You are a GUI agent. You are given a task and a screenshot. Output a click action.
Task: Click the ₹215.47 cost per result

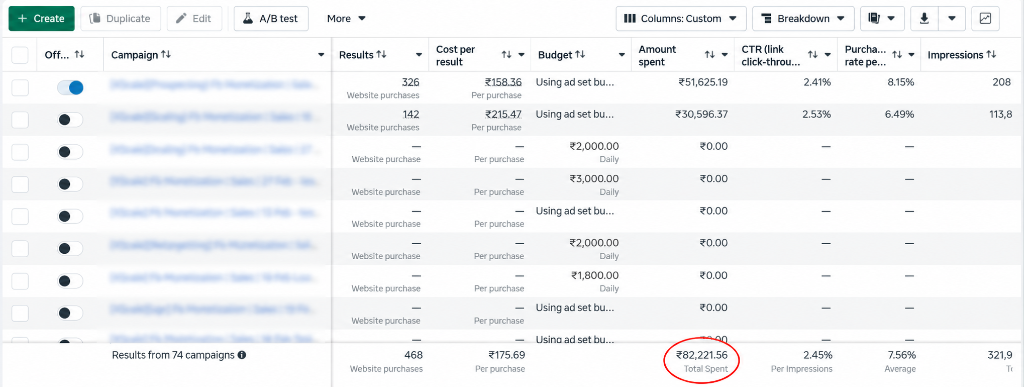pos(503,114)
